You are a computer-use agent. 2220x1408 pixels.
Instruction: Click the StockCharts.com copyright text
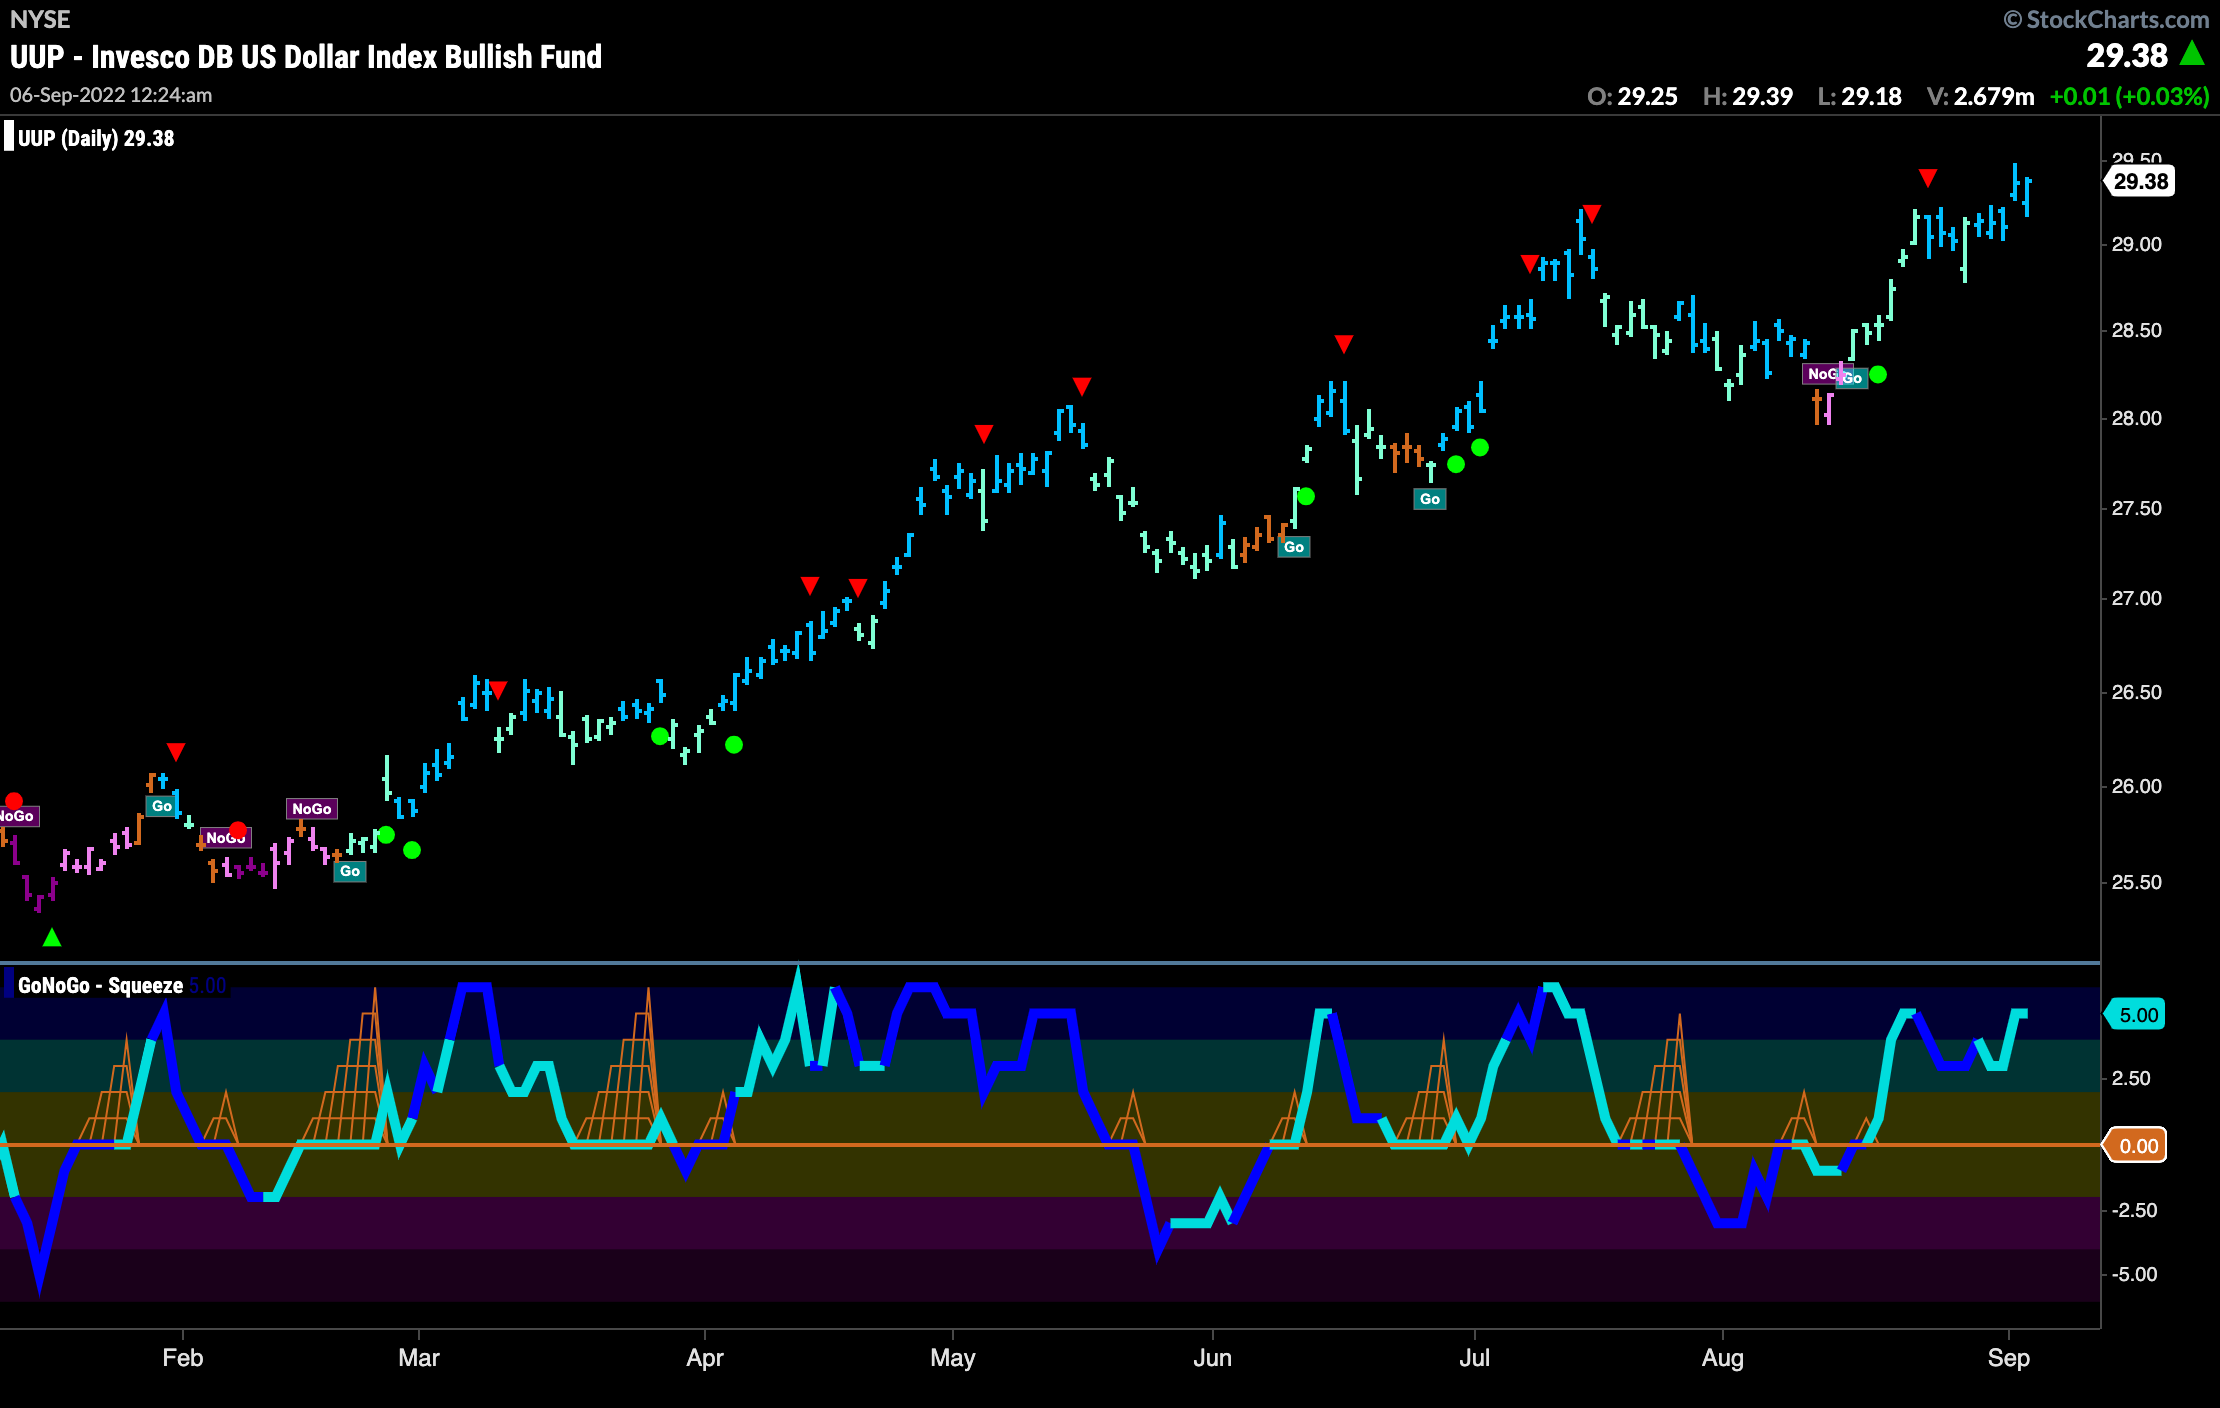2106,19
